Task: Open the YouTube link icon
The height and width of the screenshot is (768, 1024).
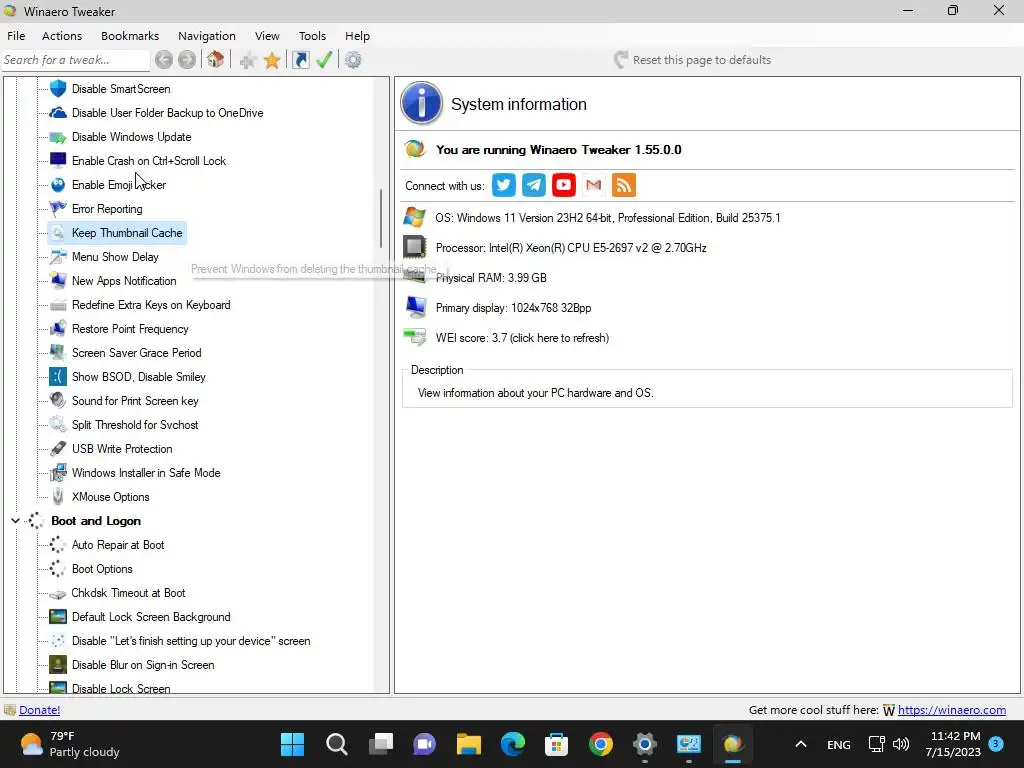Action: click(564, 185)
